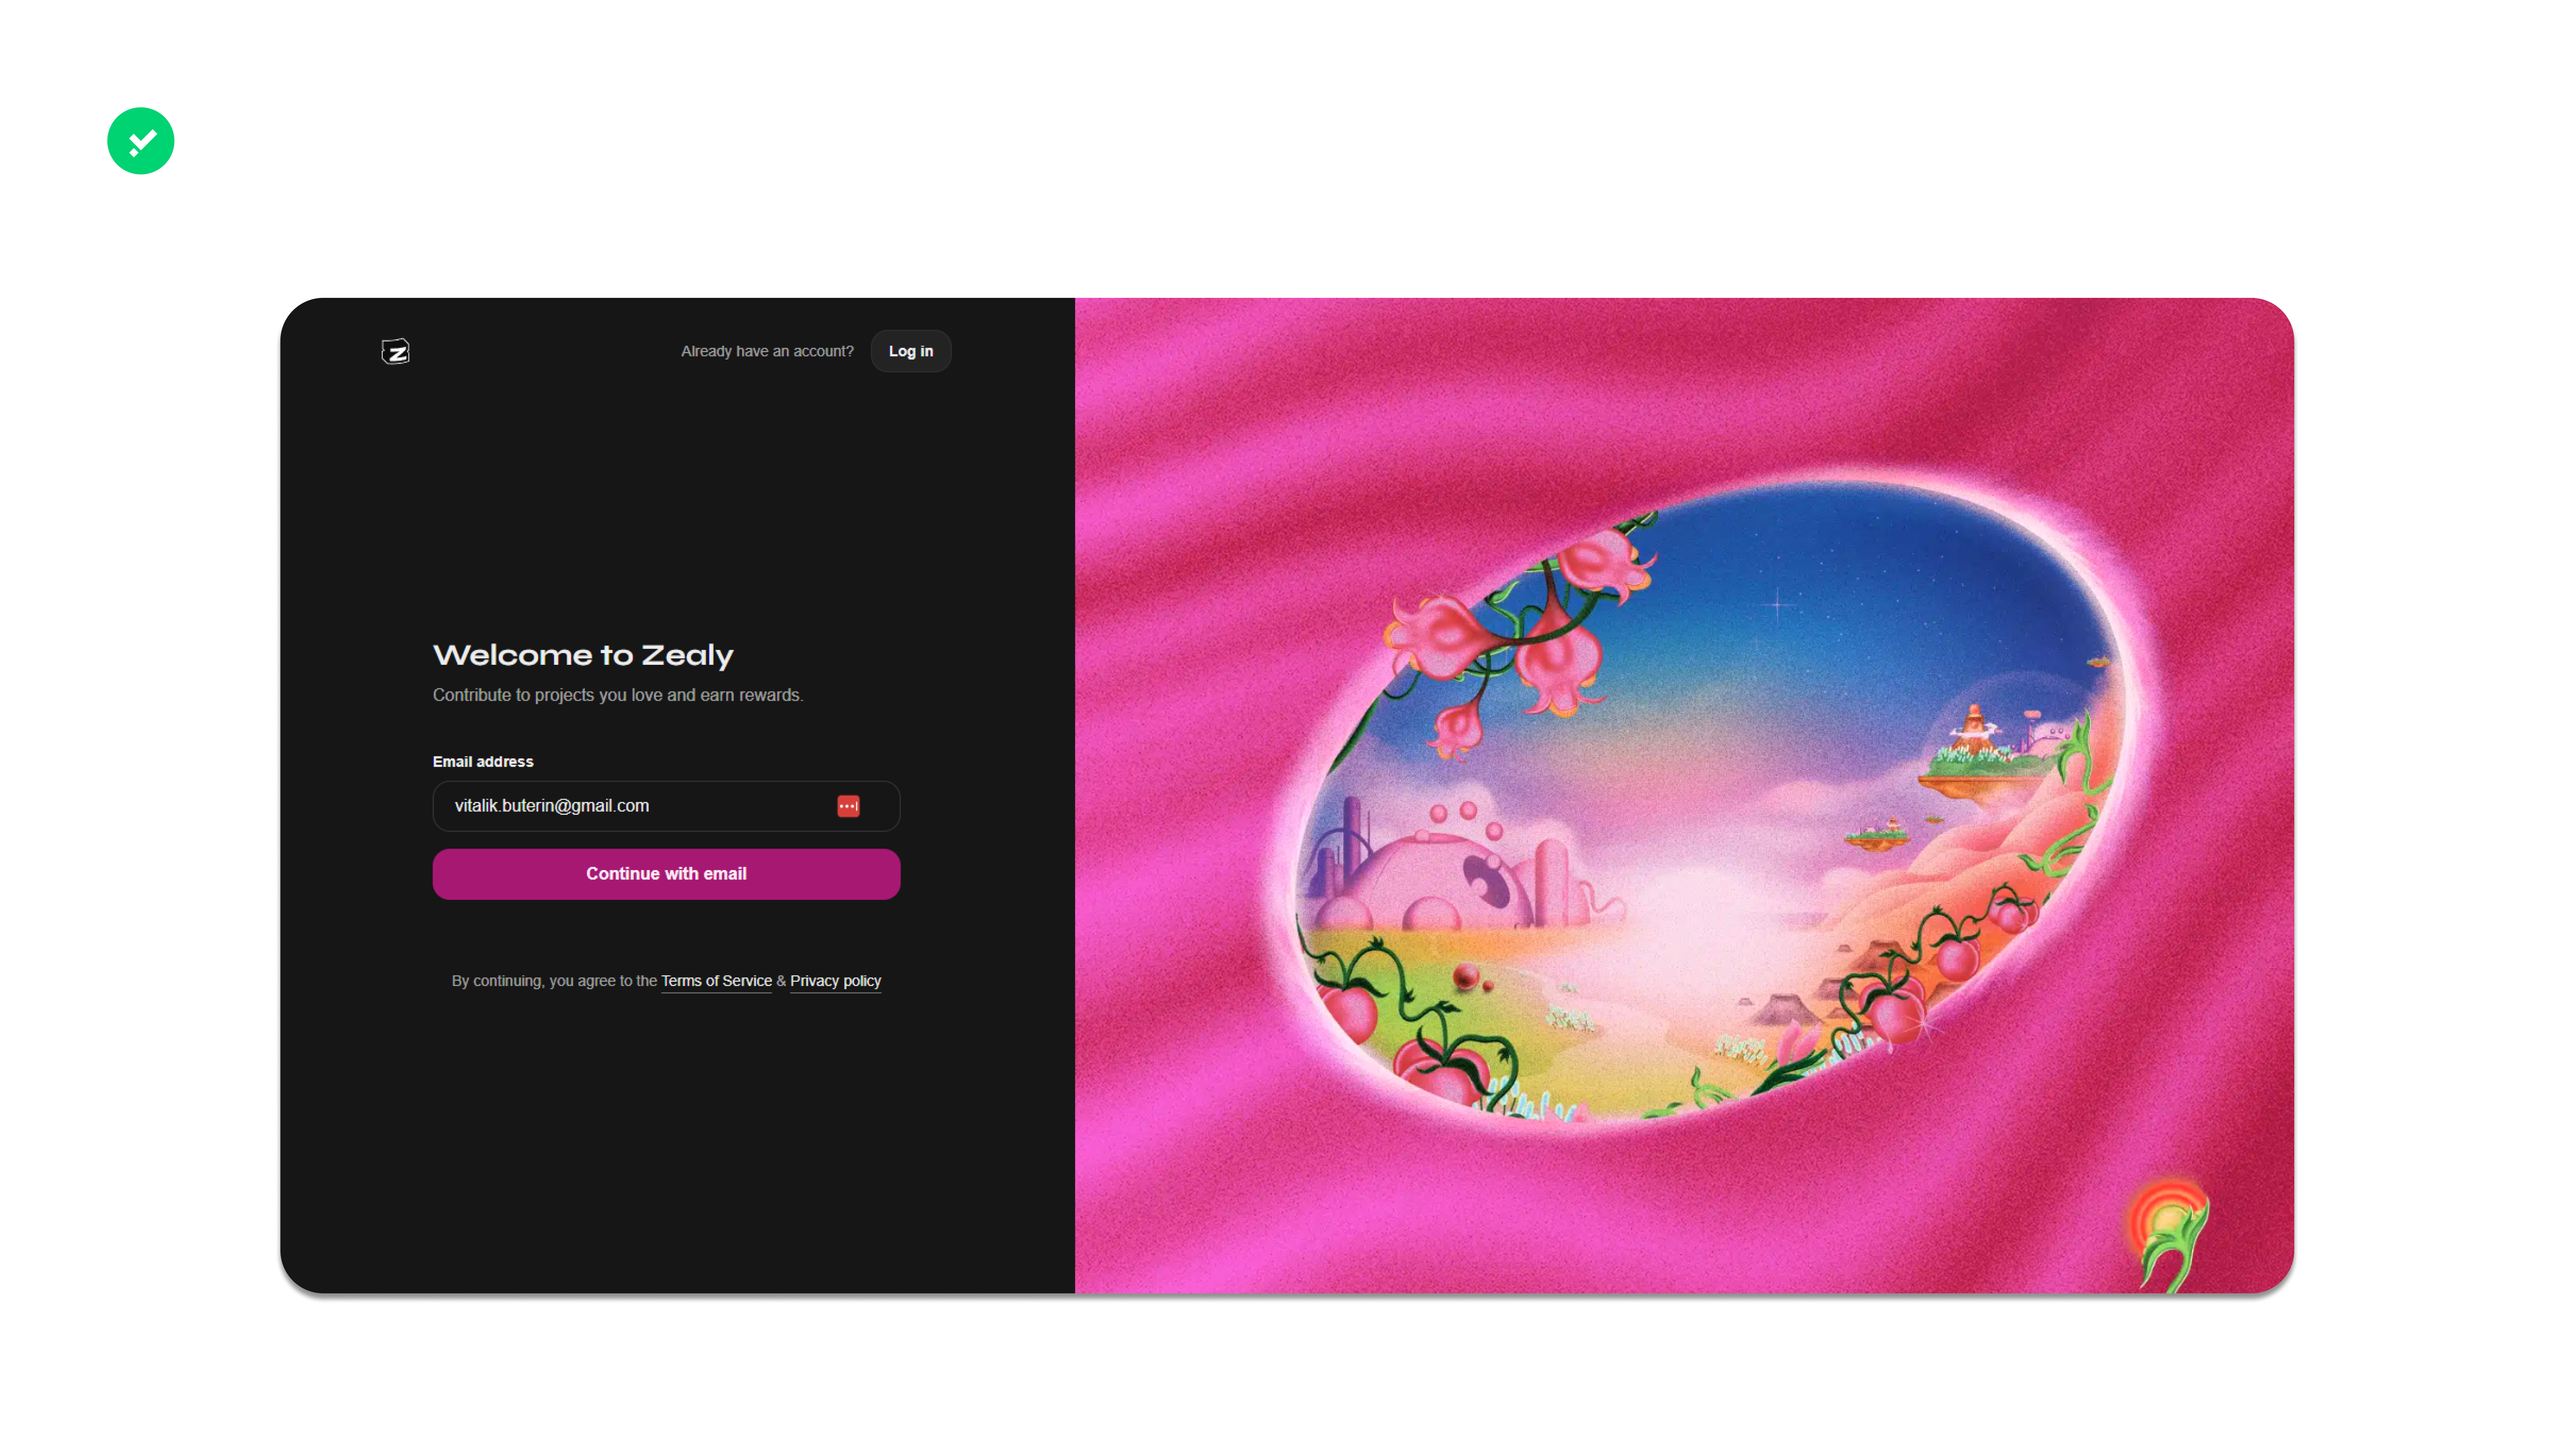Submit with Continue with email button
Screen dimensions: 2576x1449
click(666, 874)
